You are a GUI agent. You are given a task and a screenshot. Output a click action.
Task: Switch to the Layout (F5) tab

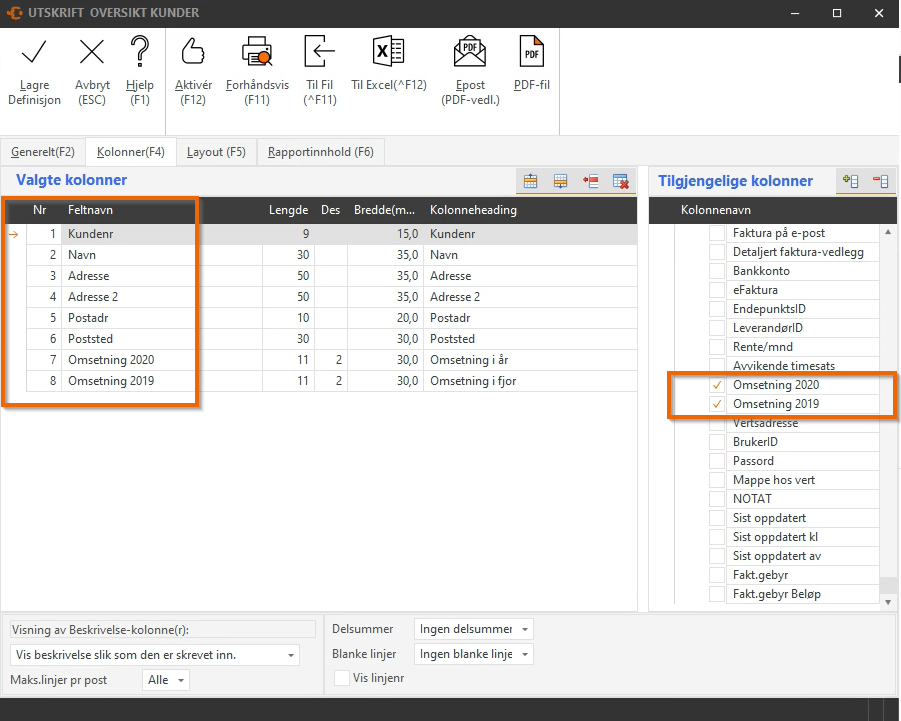pyautogui.click(x=216, y=152)
